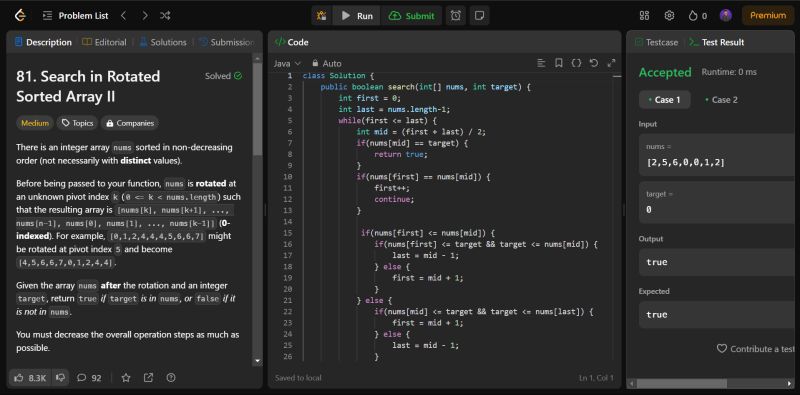
Task: Pick a random problem with shuffle icon
Action: (165, 16)
